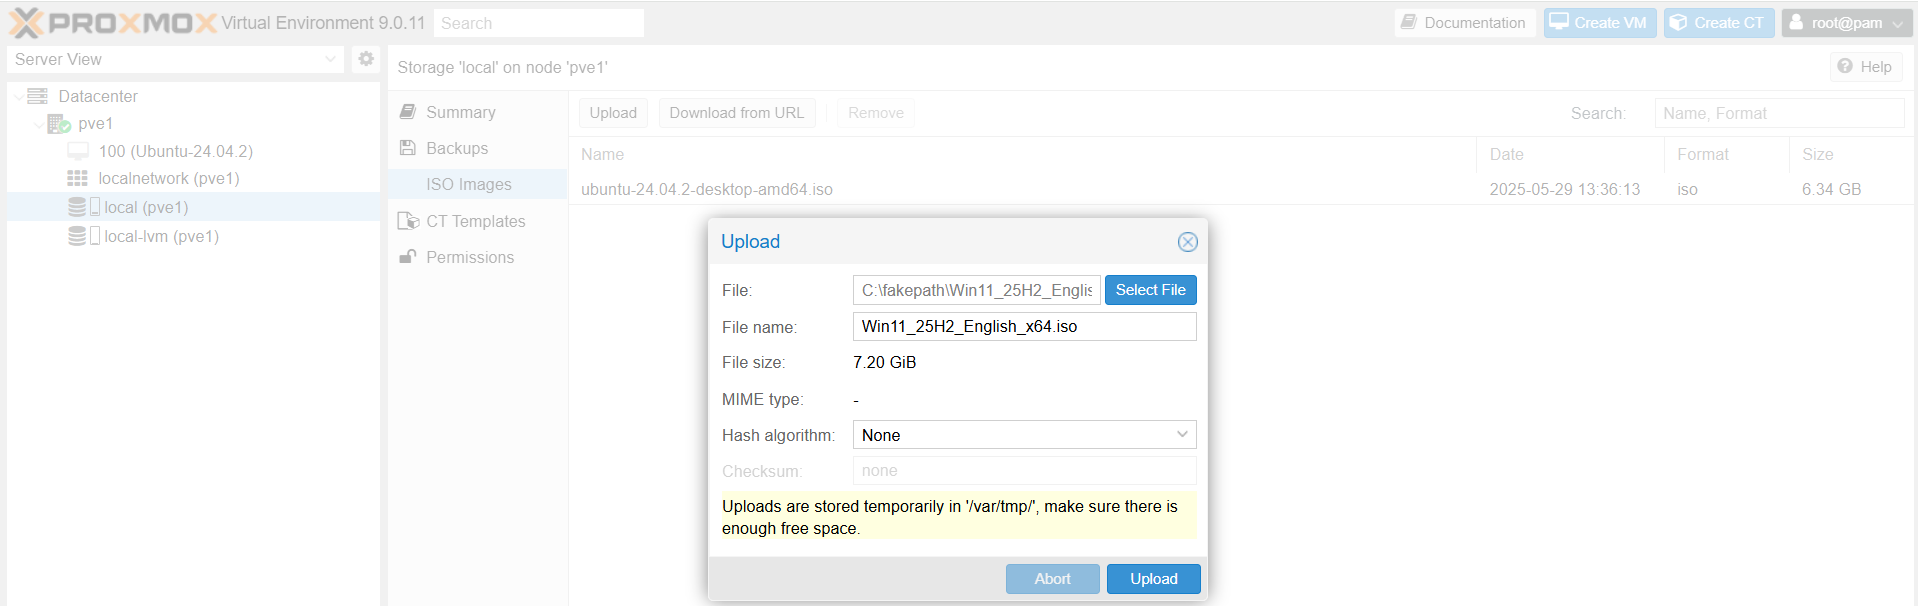This screenshot has height=606, width=1918.
Task: Click the Backups floppy icon
Action: [x=408, y=148]
